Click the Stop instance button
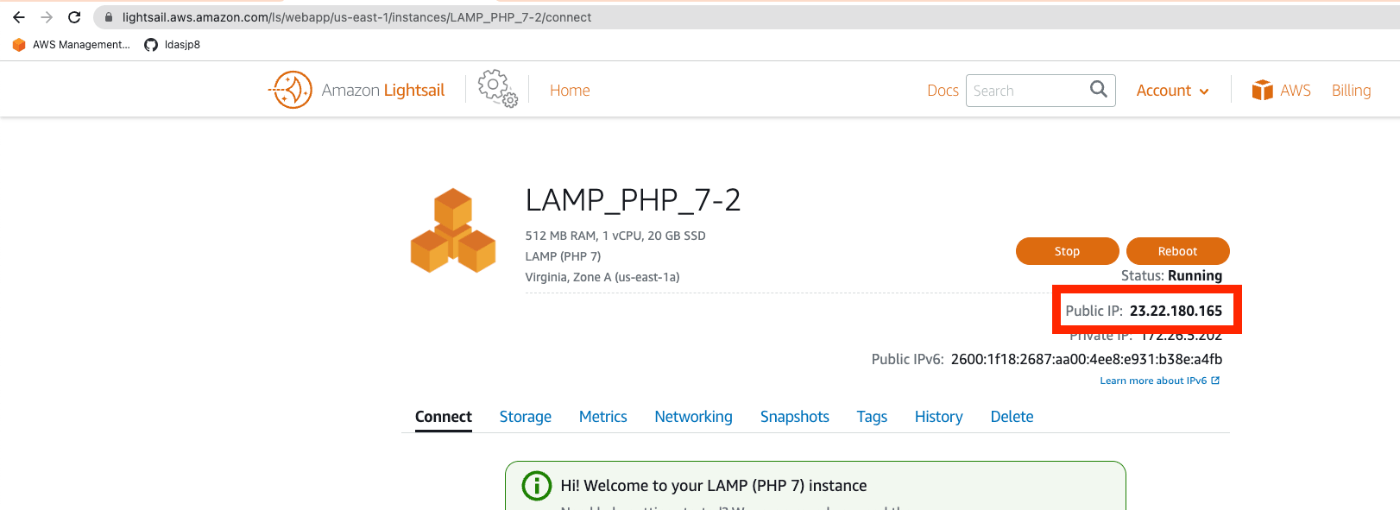 1067,251
